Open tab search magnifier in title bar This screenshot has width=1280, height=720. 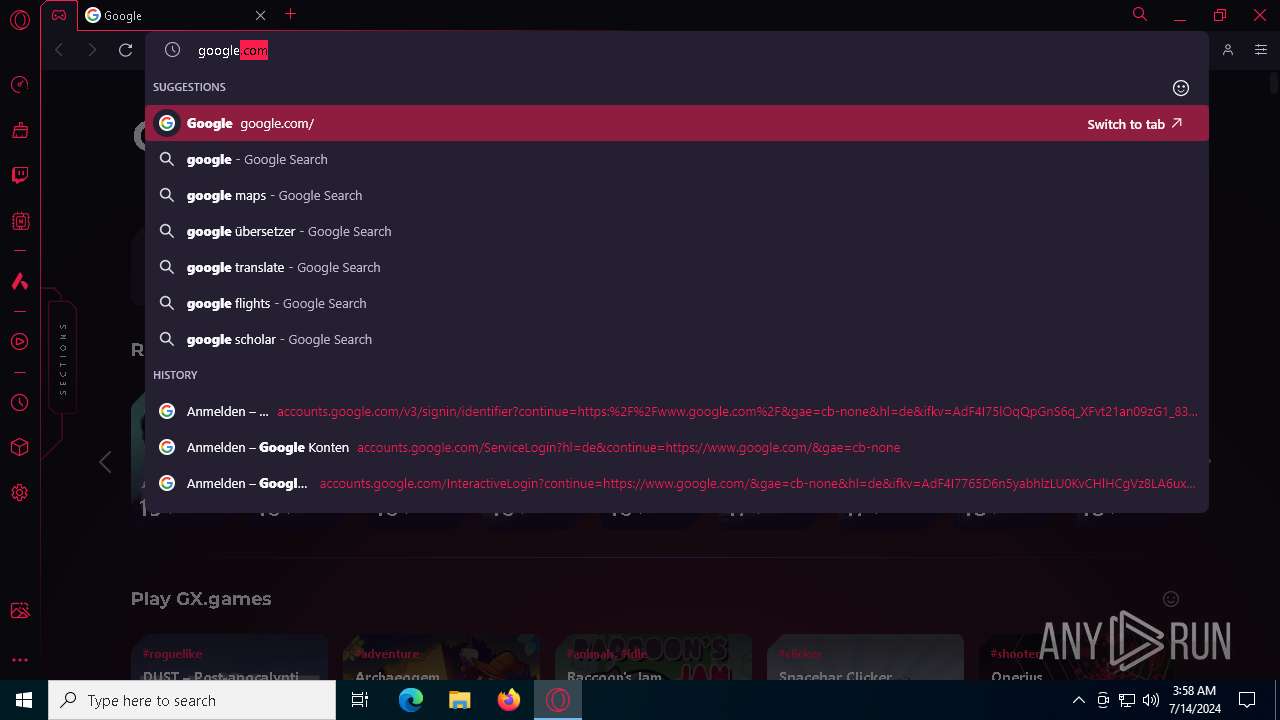[x=1140, y=14]
